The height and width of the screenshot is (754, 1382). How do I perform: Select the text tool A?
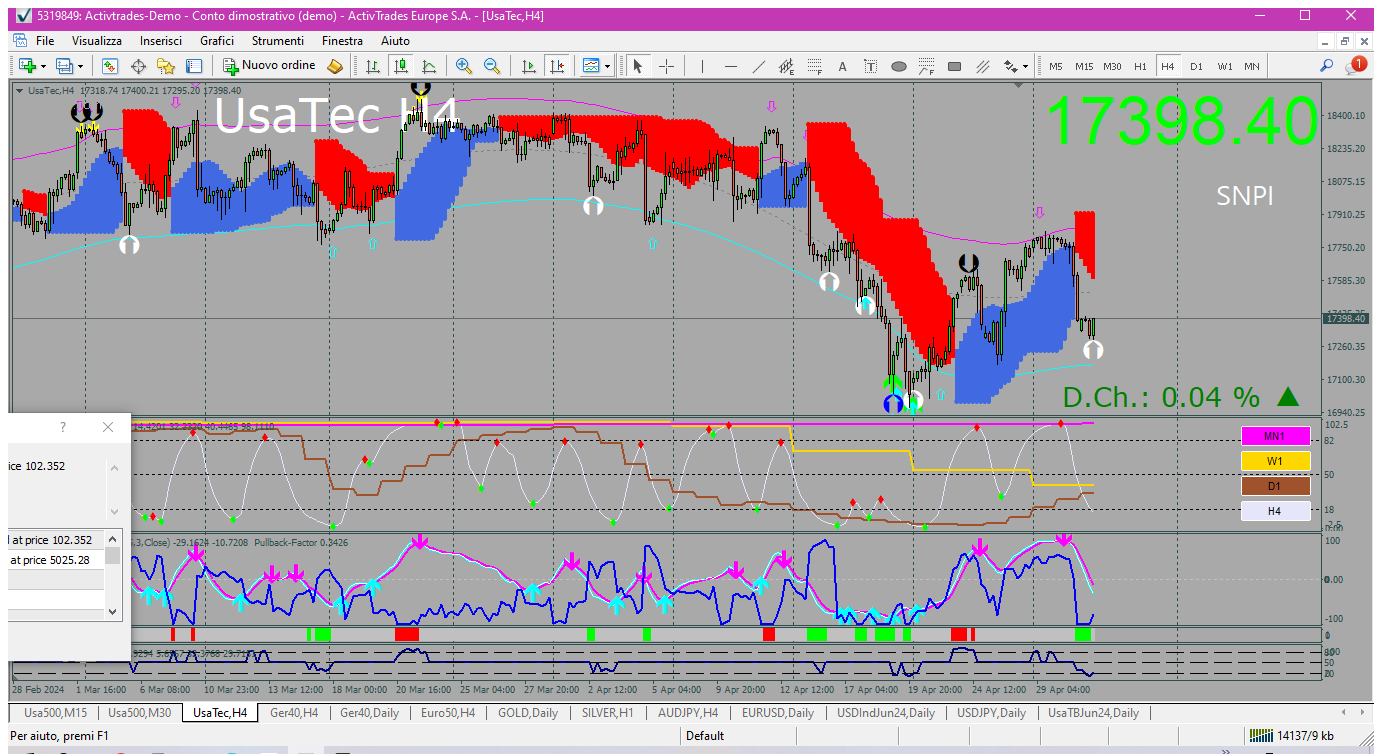click(842, 66)
